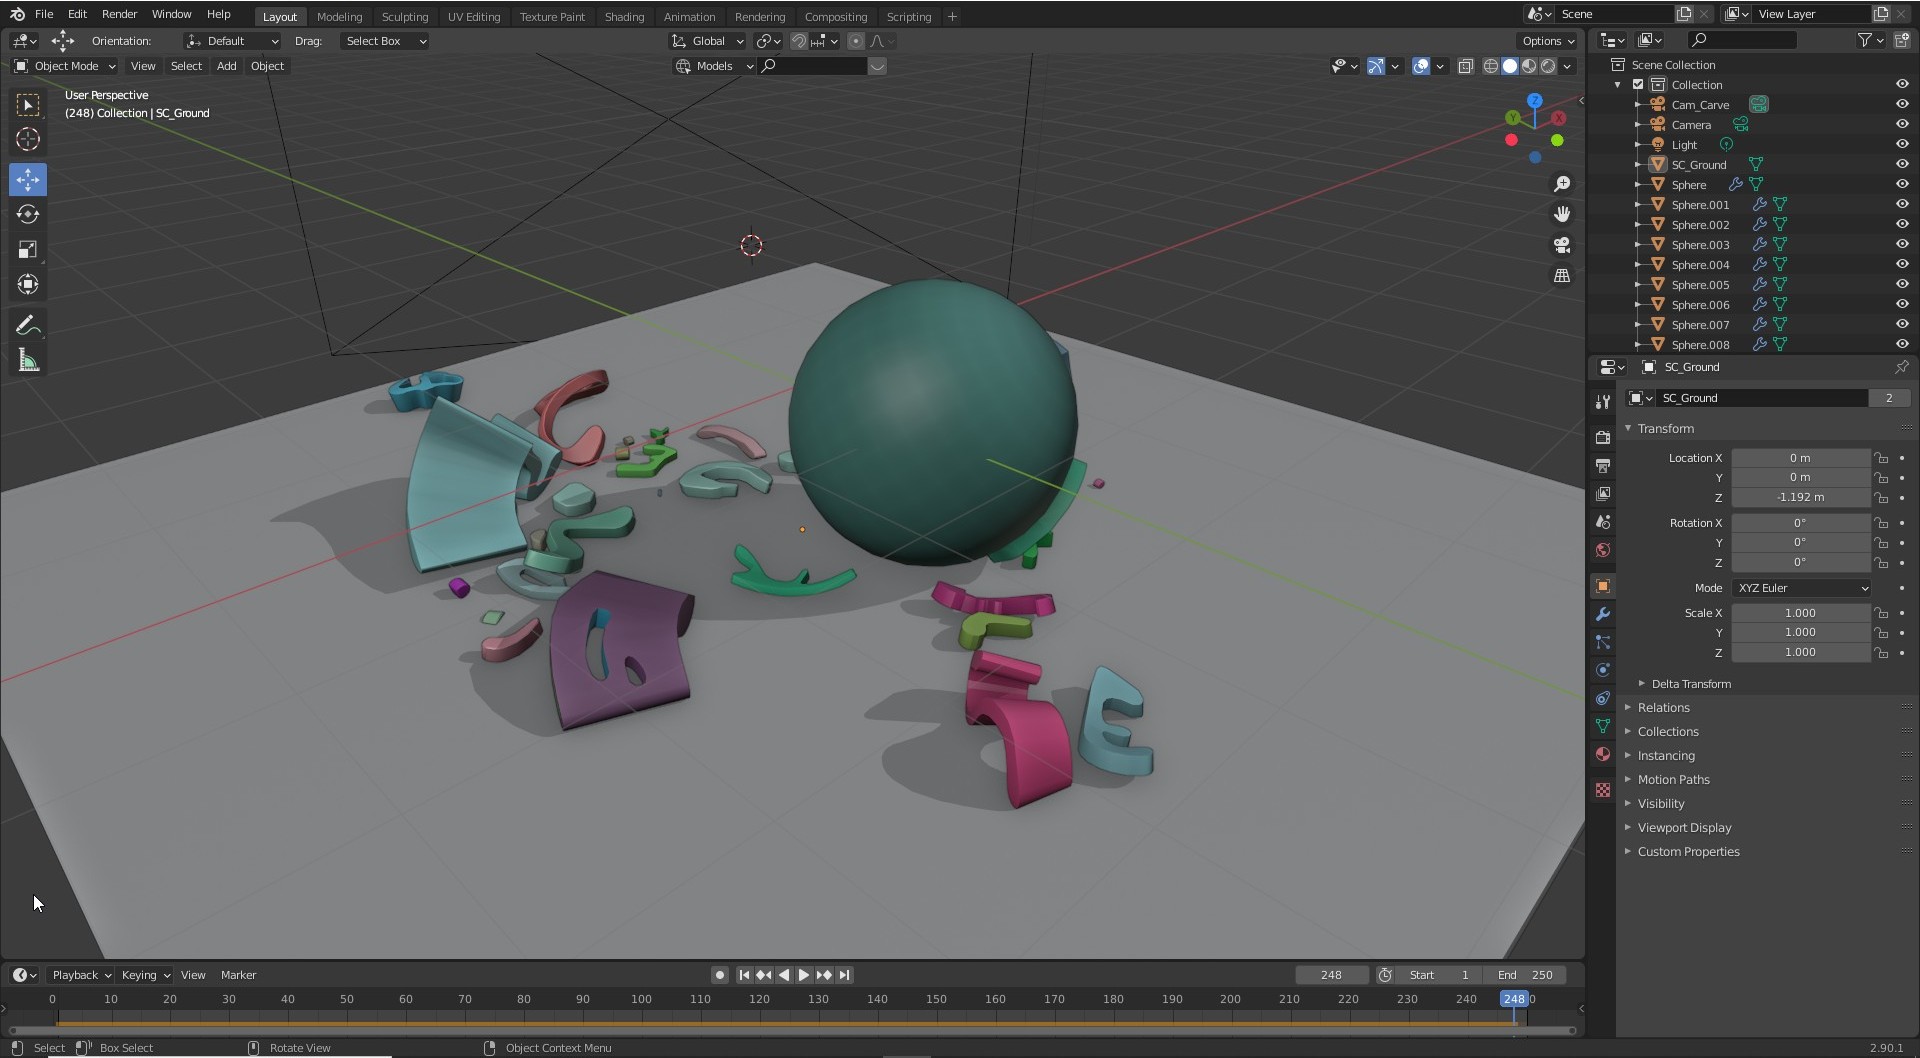Expand the Delta Transform section
The width and height of the screenshot is (1920, 1058).
pos(1691,684)
